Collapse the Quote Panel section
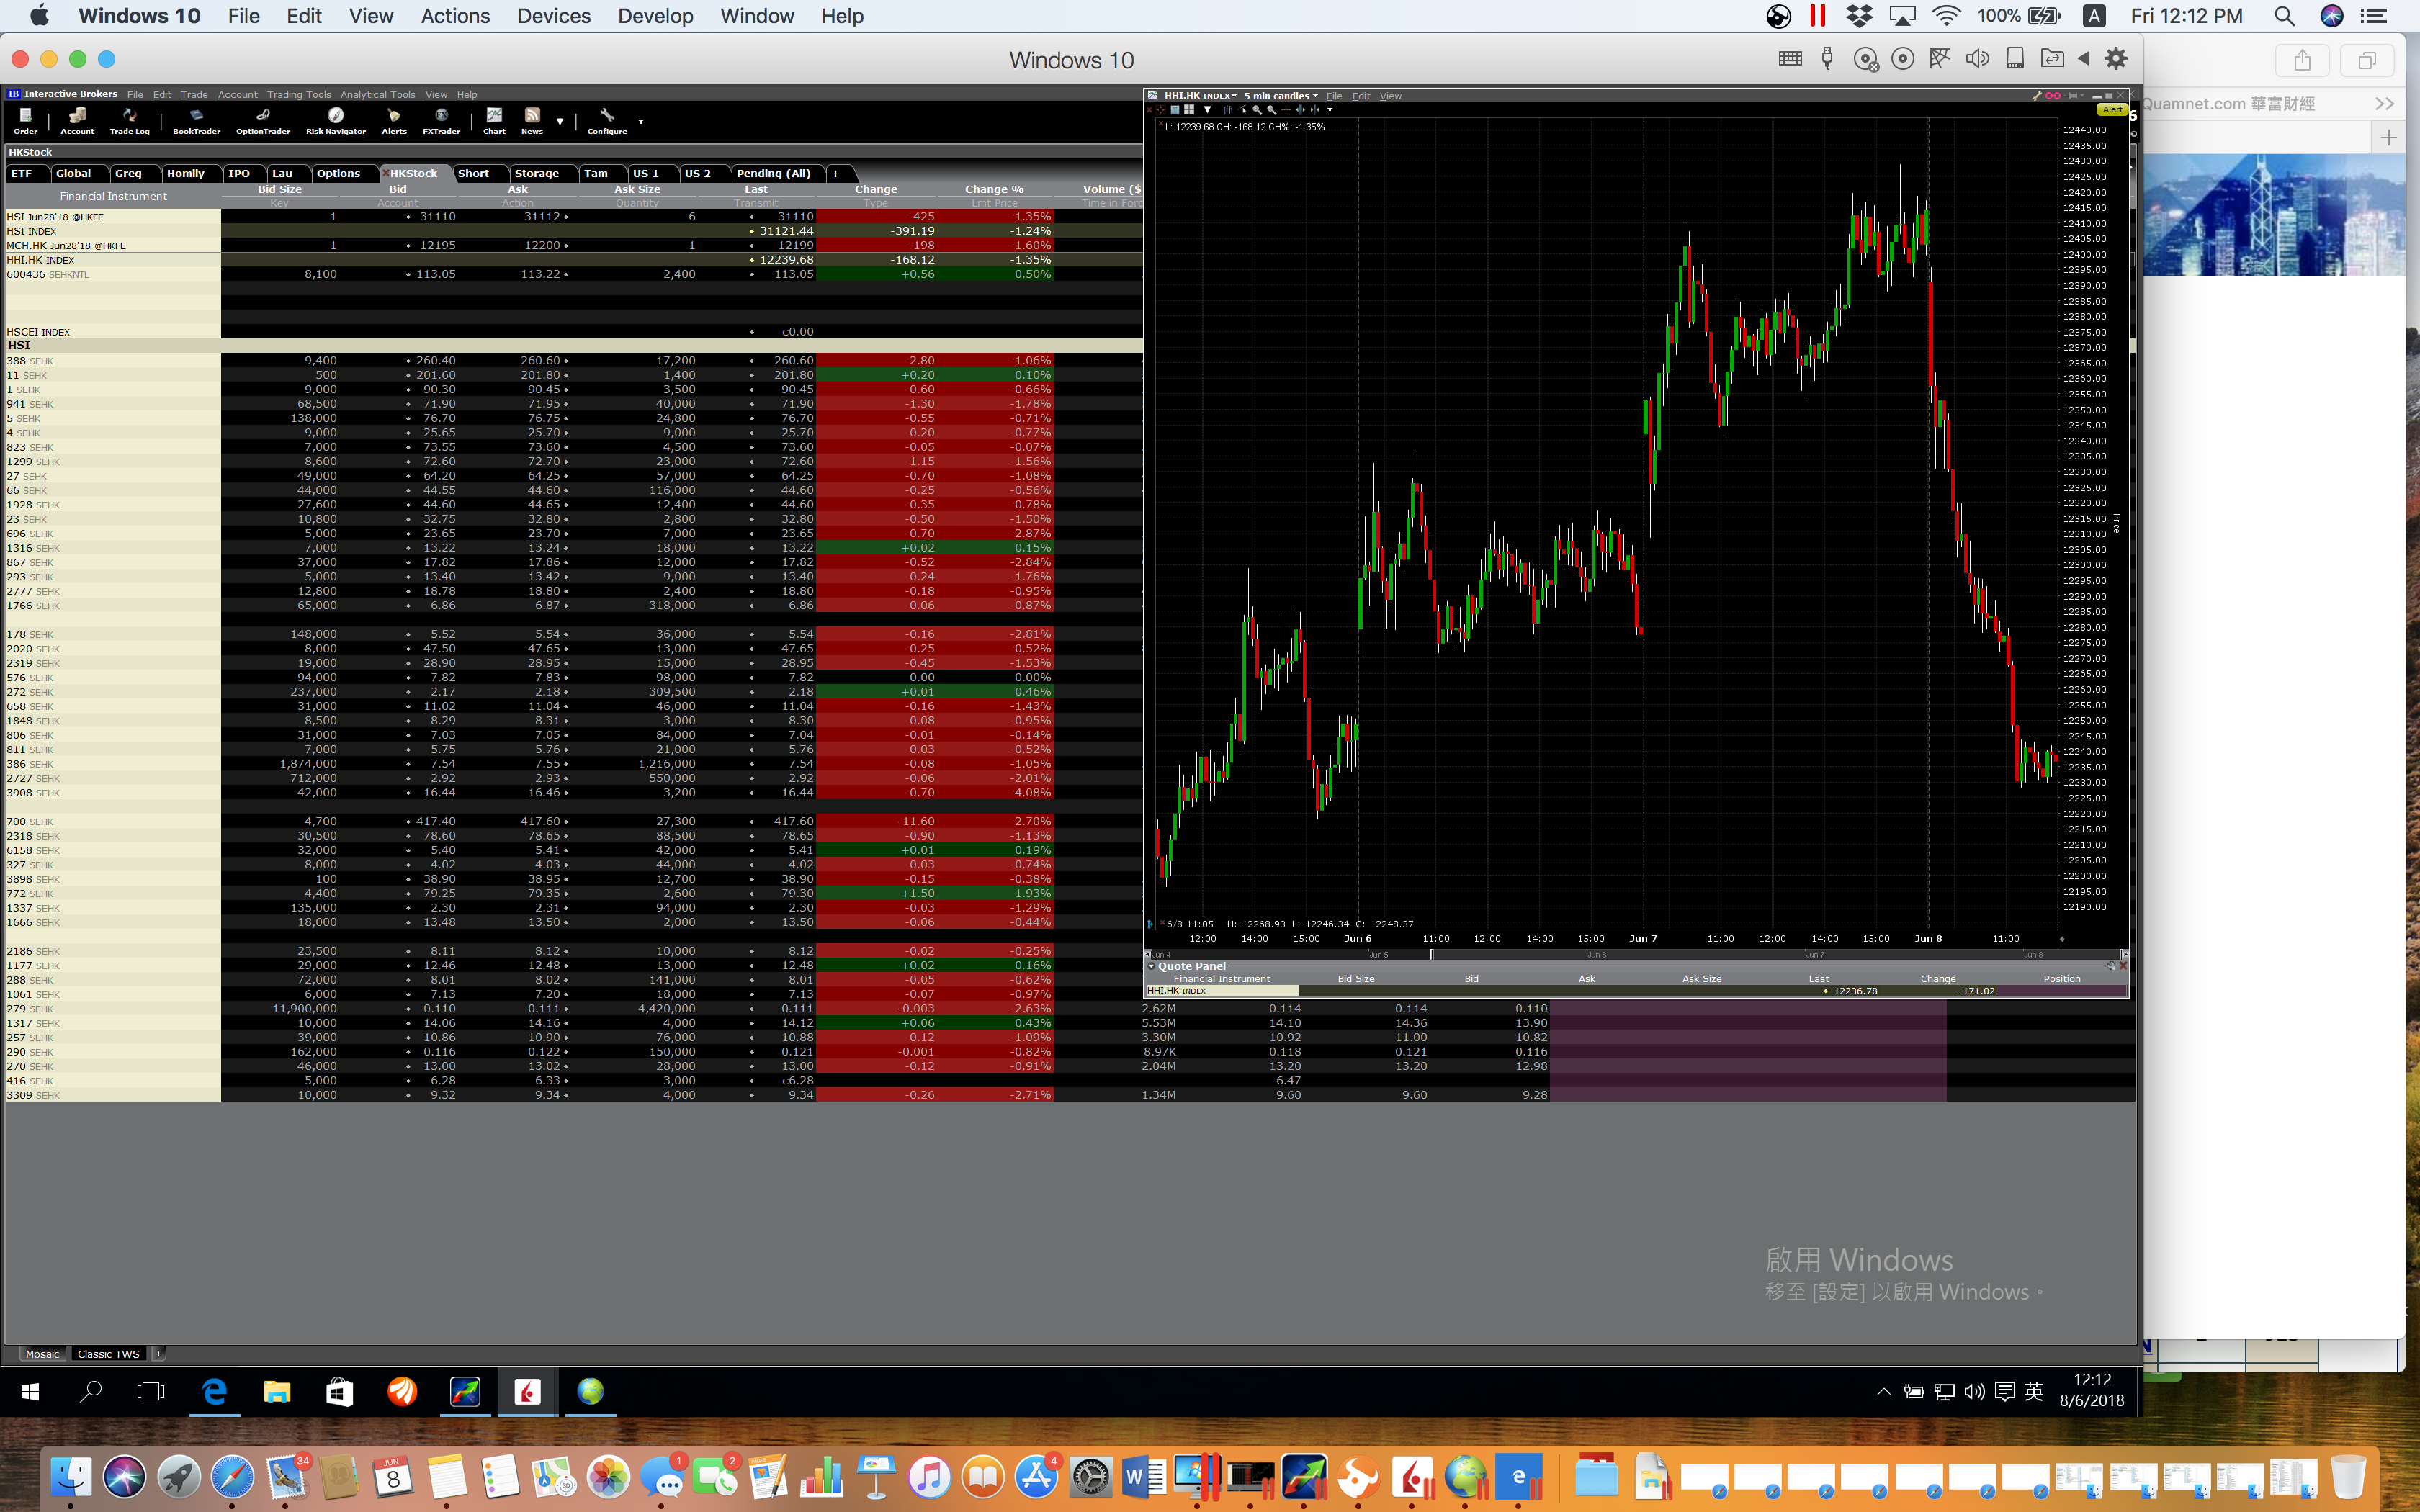 click(x=1152, y=966)
